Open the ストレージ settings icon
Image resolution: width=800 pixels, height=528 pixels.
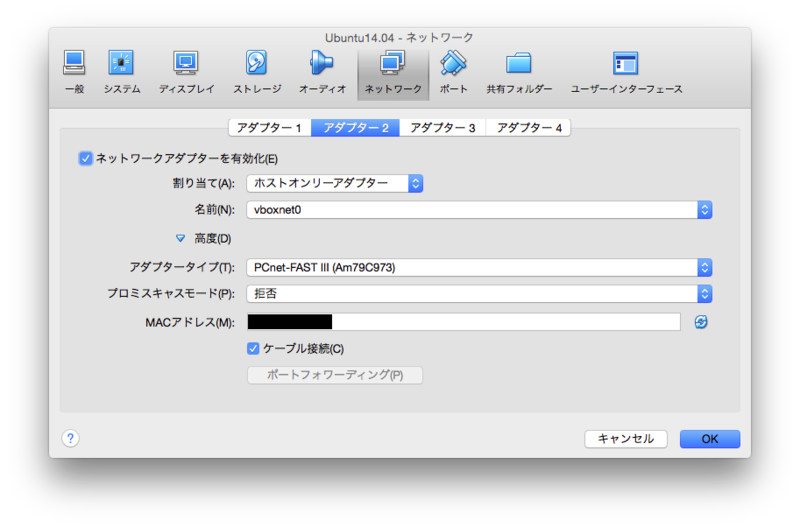[x=257, y=72]
